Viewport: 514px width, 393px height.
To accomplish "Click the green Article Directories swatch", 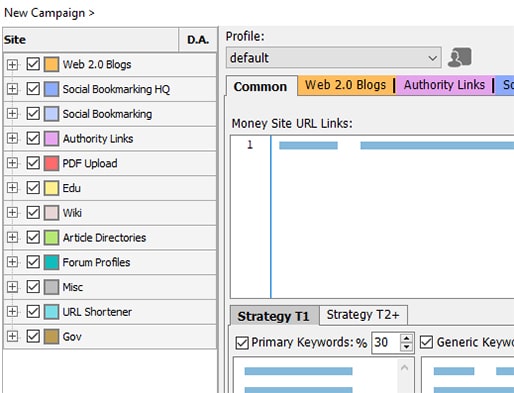I will (x=51, y=237).
